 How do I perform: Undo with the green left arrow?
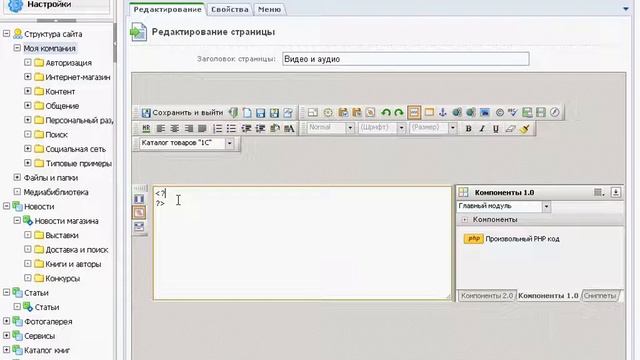[x=386, y=112]
